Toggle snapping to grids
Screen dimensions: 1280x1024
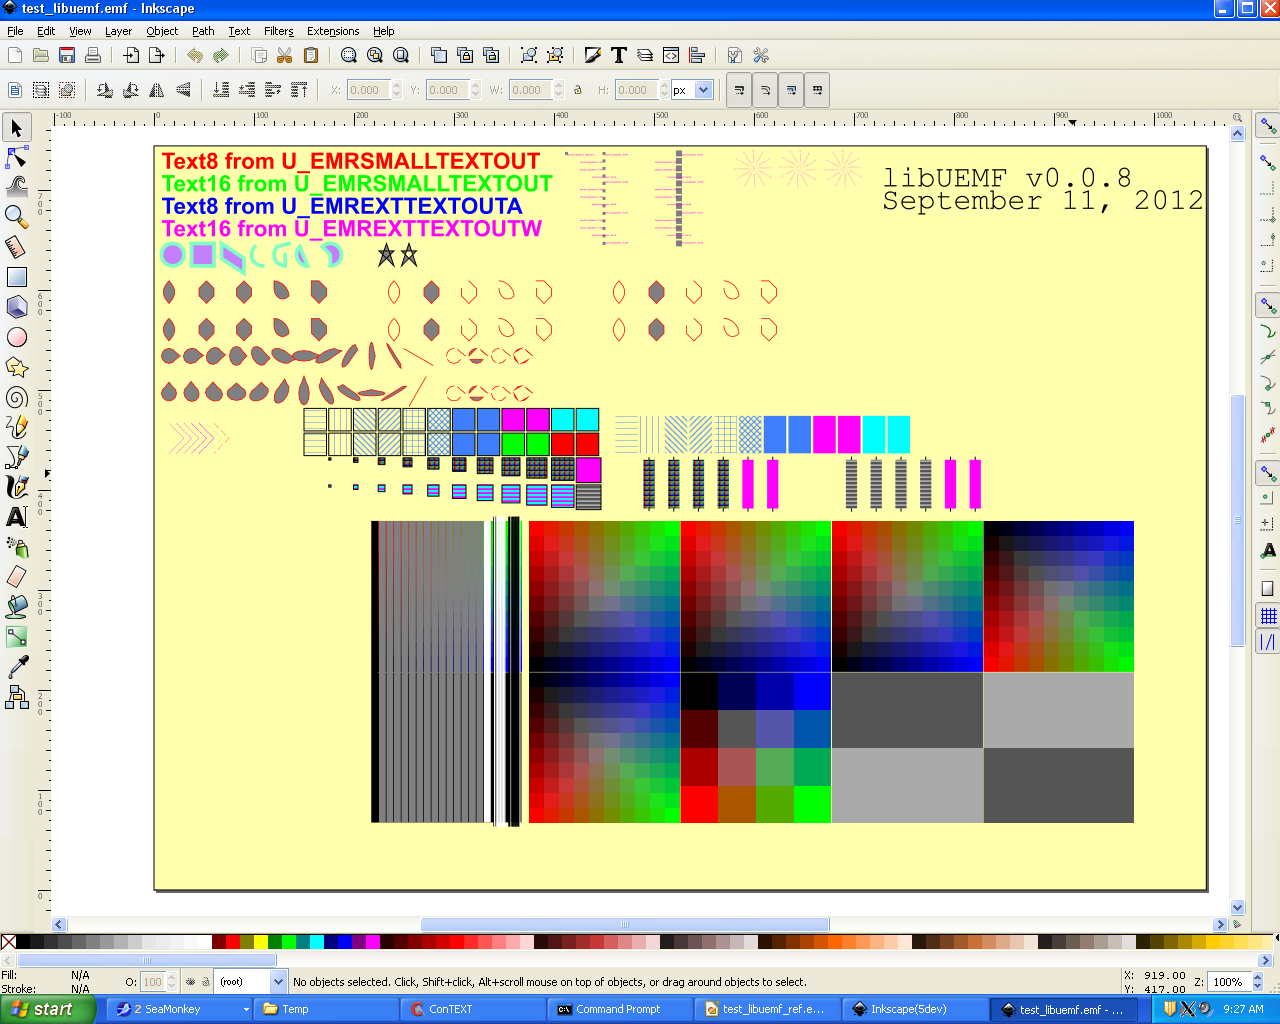coord(1268,615)
